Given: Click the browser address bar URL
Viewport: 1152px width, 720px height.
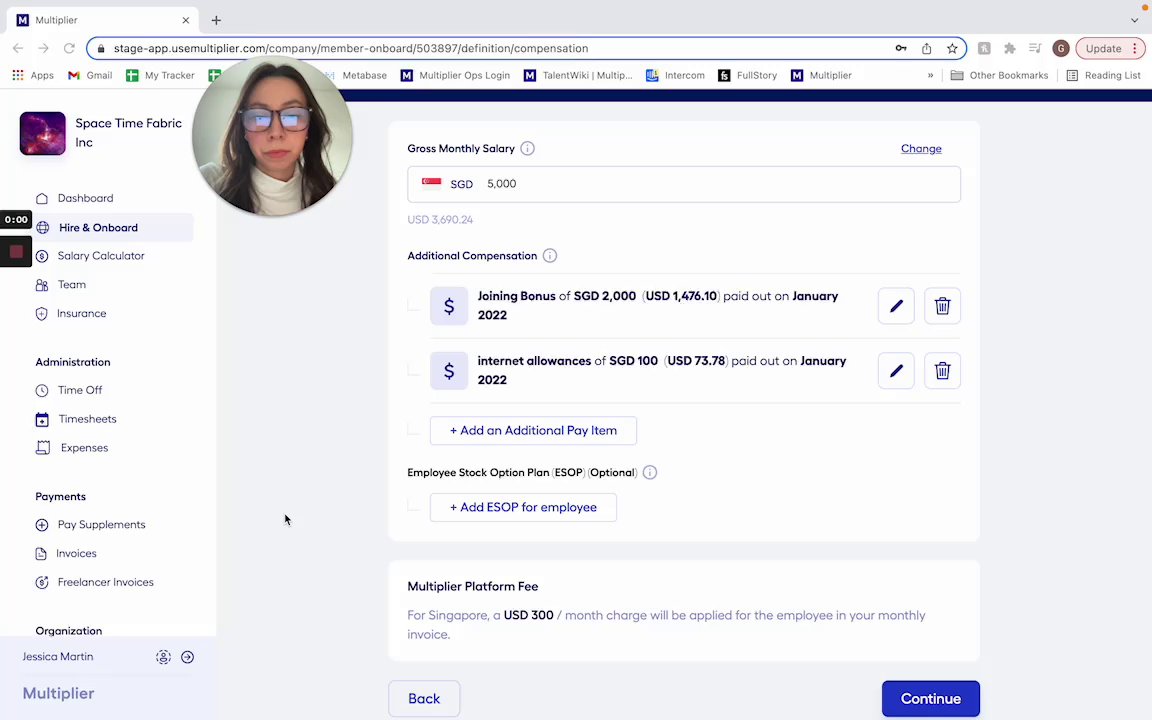Looking at the screenshot, I should (x=351, y=48).
